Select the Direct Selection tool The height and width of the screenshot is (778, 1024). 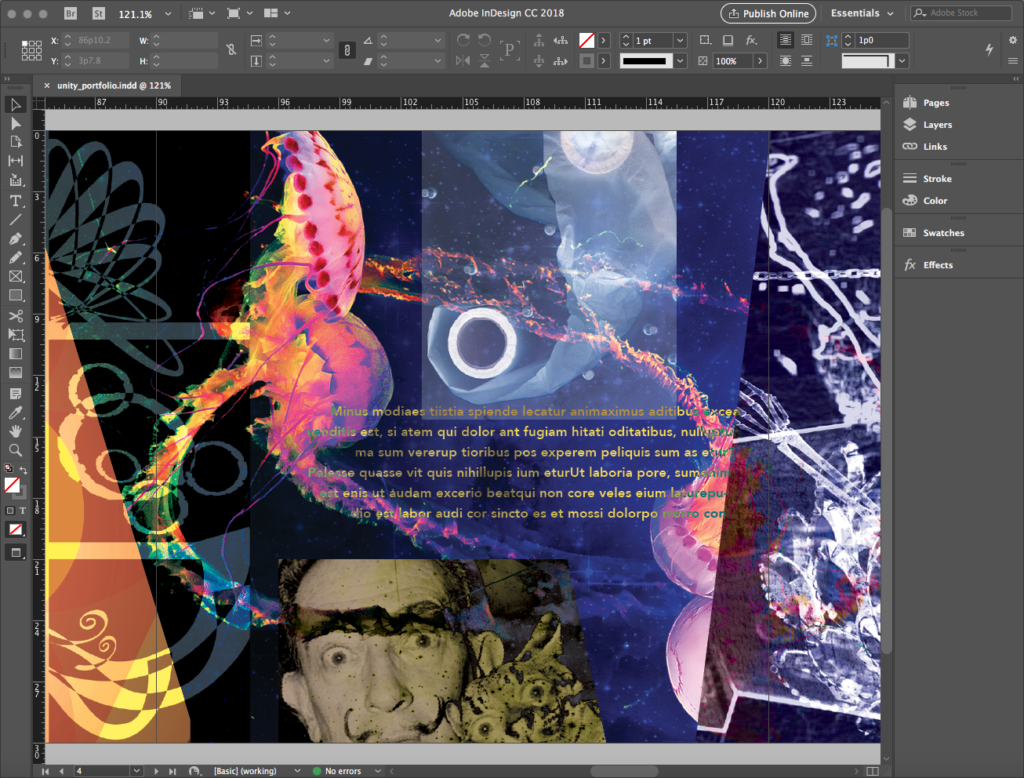pyautogui.click(x=16, y=123)
